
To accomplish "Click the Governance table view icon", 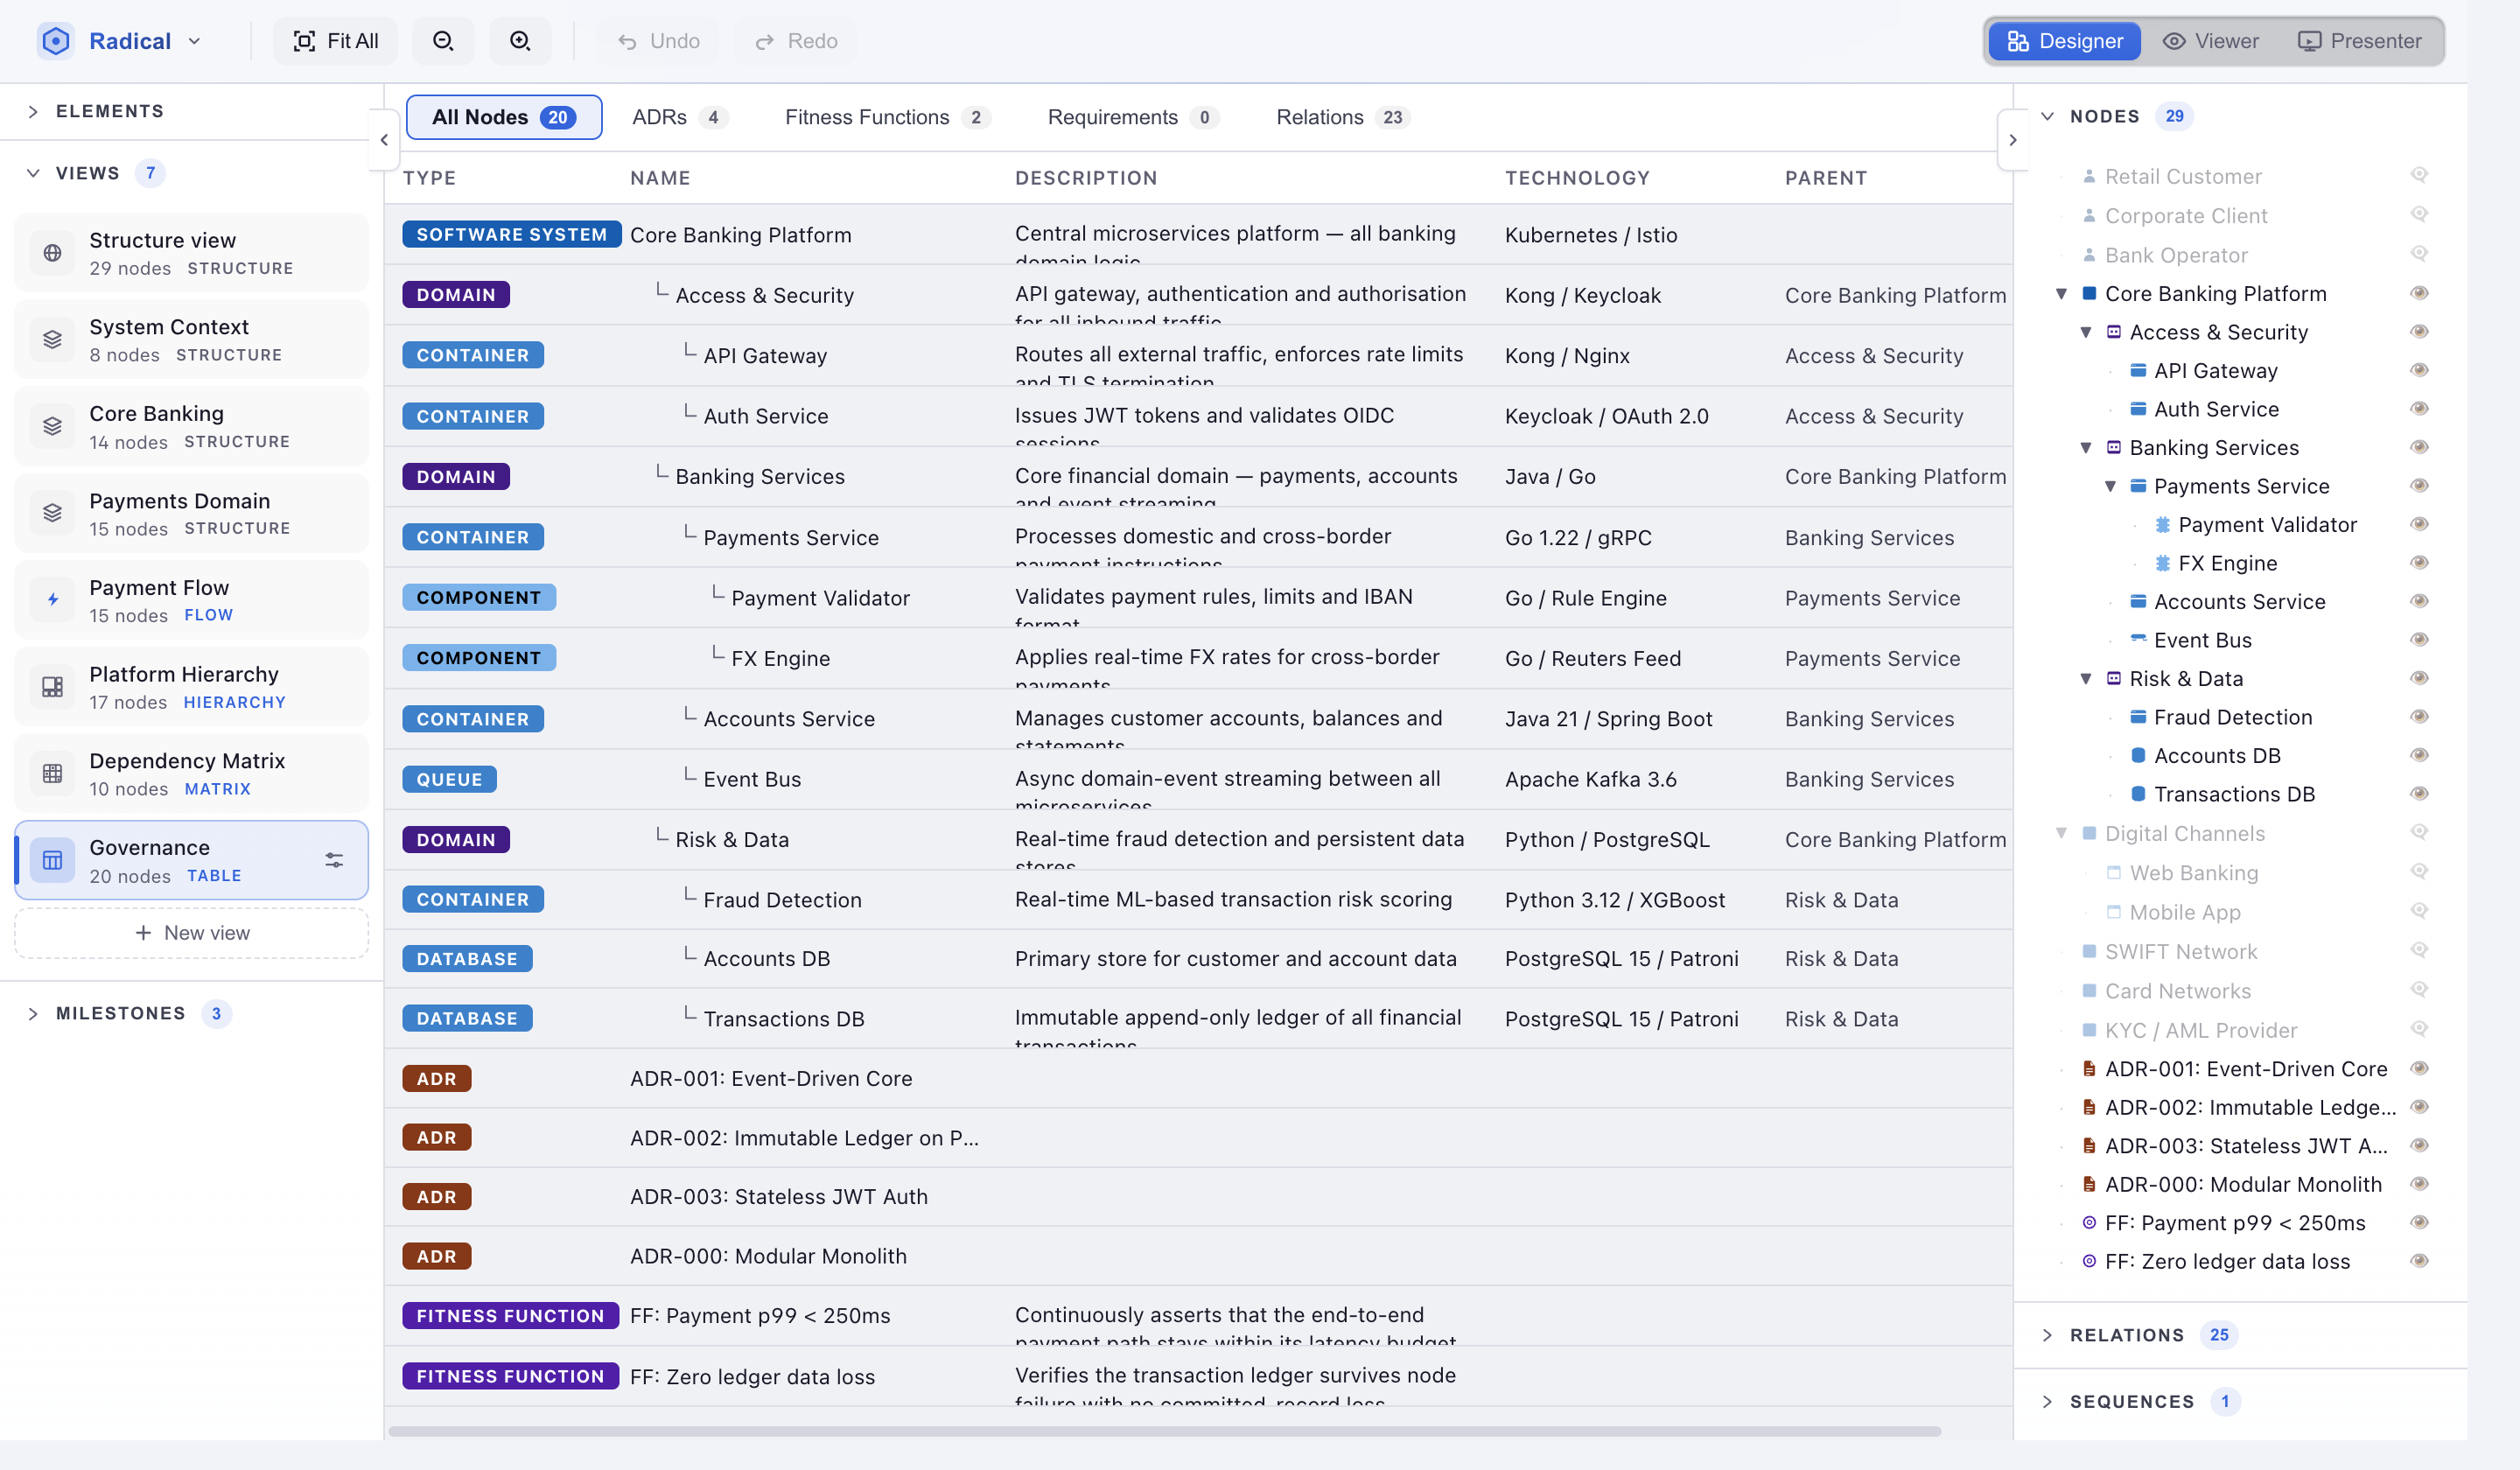I will [x=52, y=860].
